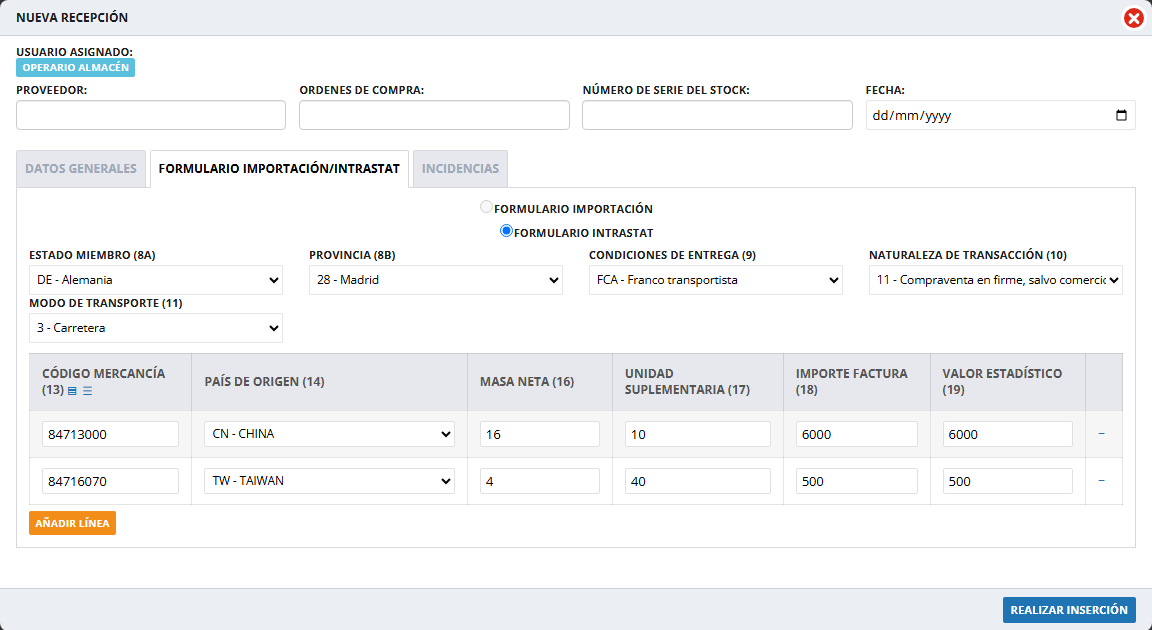Open the calendar picker in the Fecha field

pos(1121,115)
